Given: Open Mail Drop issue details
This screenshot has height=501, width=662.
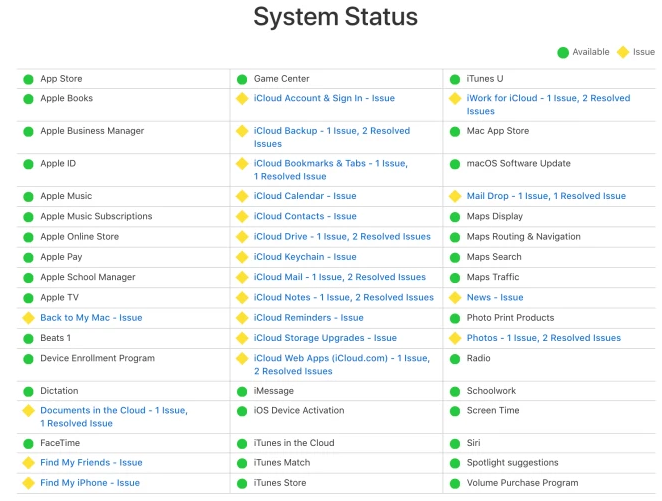Looking at the screenshot, I should click(x=546, y=196).
